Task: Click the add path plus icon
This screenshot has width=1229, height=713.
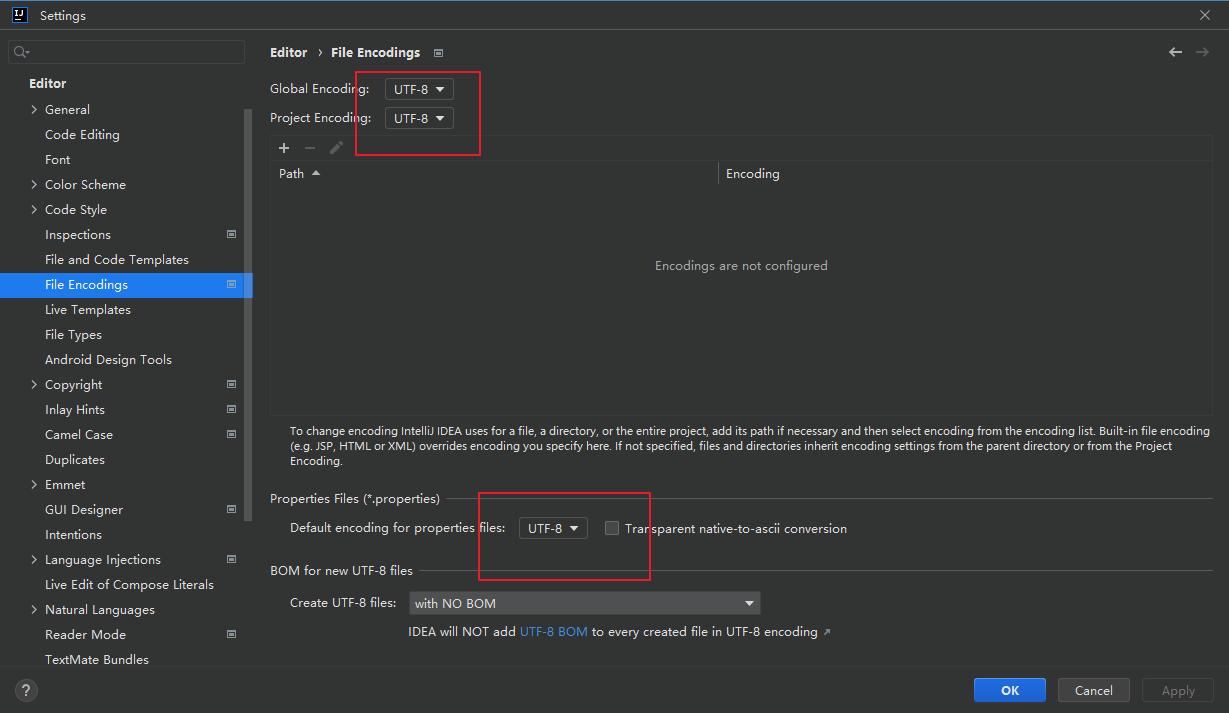Action: click(284, 148)
